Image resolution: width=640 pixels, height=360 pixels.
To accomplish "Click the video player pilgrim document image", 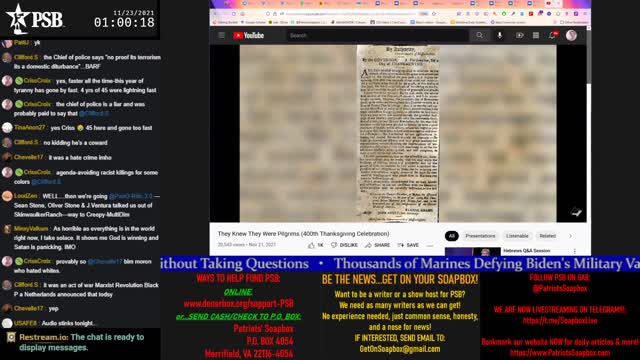I will 398,133.
